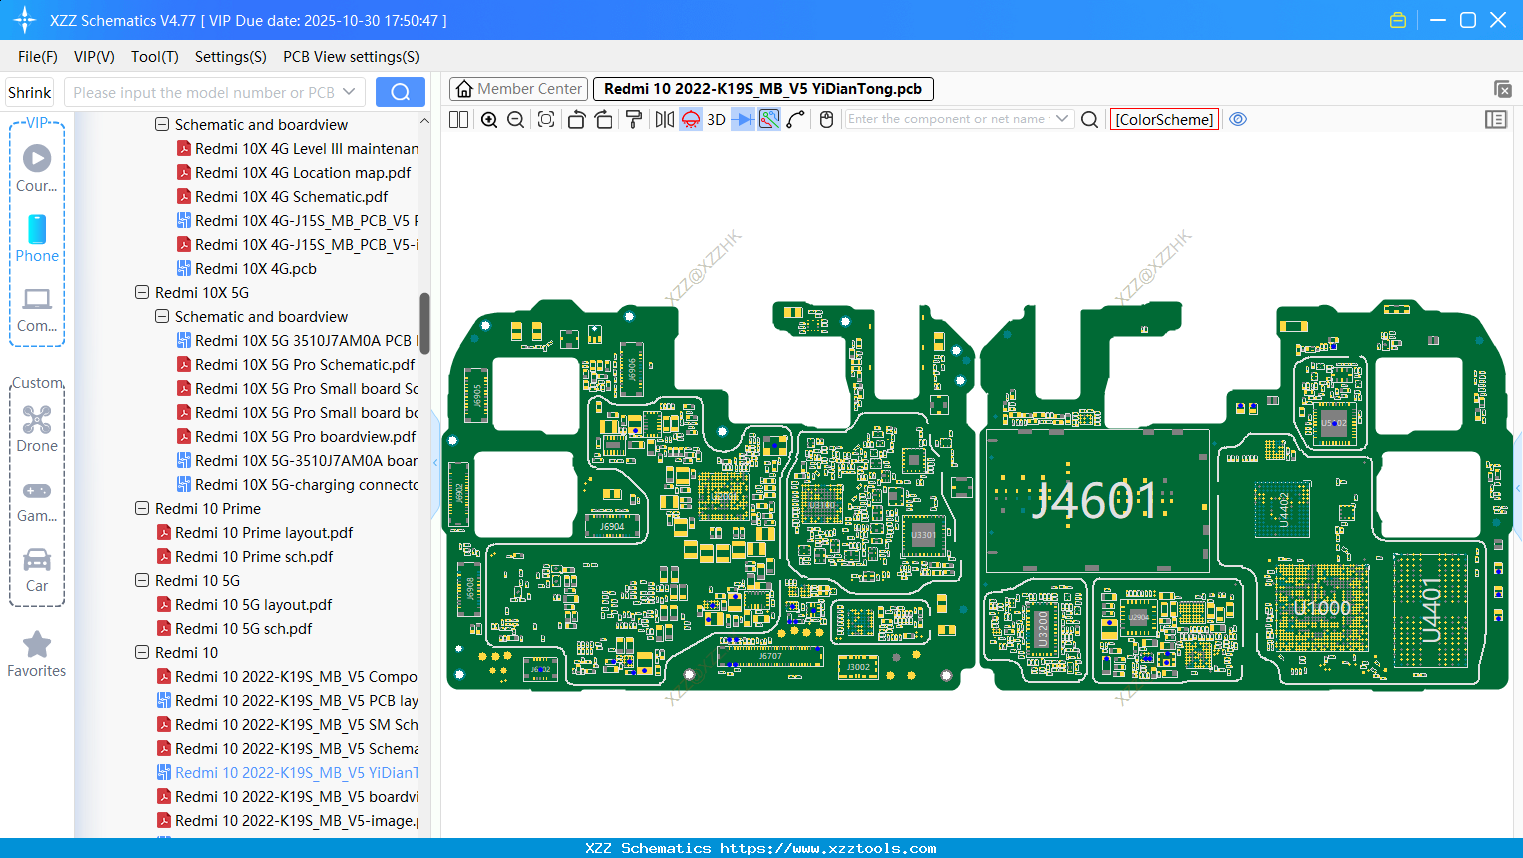
Task: Open Redmi 10 5G sch.pdf file
Action: [x=243, y=629]
